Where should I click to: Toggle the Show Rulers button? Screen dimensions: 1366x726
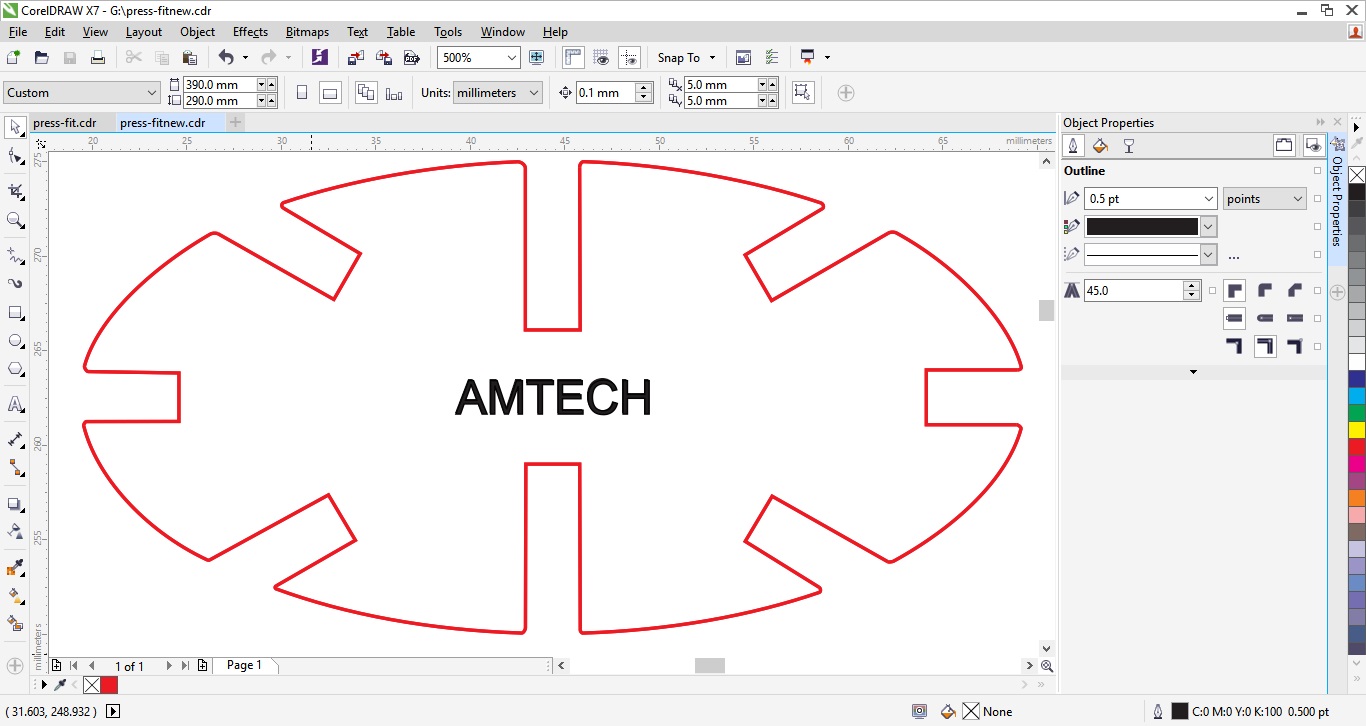coord(573,58)
